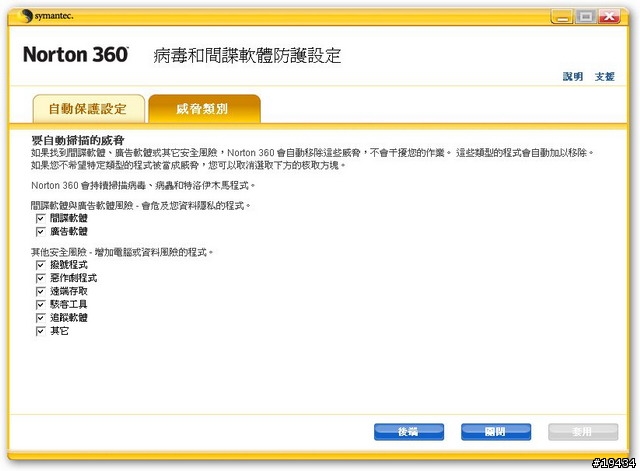640x471 pixels.
Task: Click the 後端 button
Action: (409, 432)
